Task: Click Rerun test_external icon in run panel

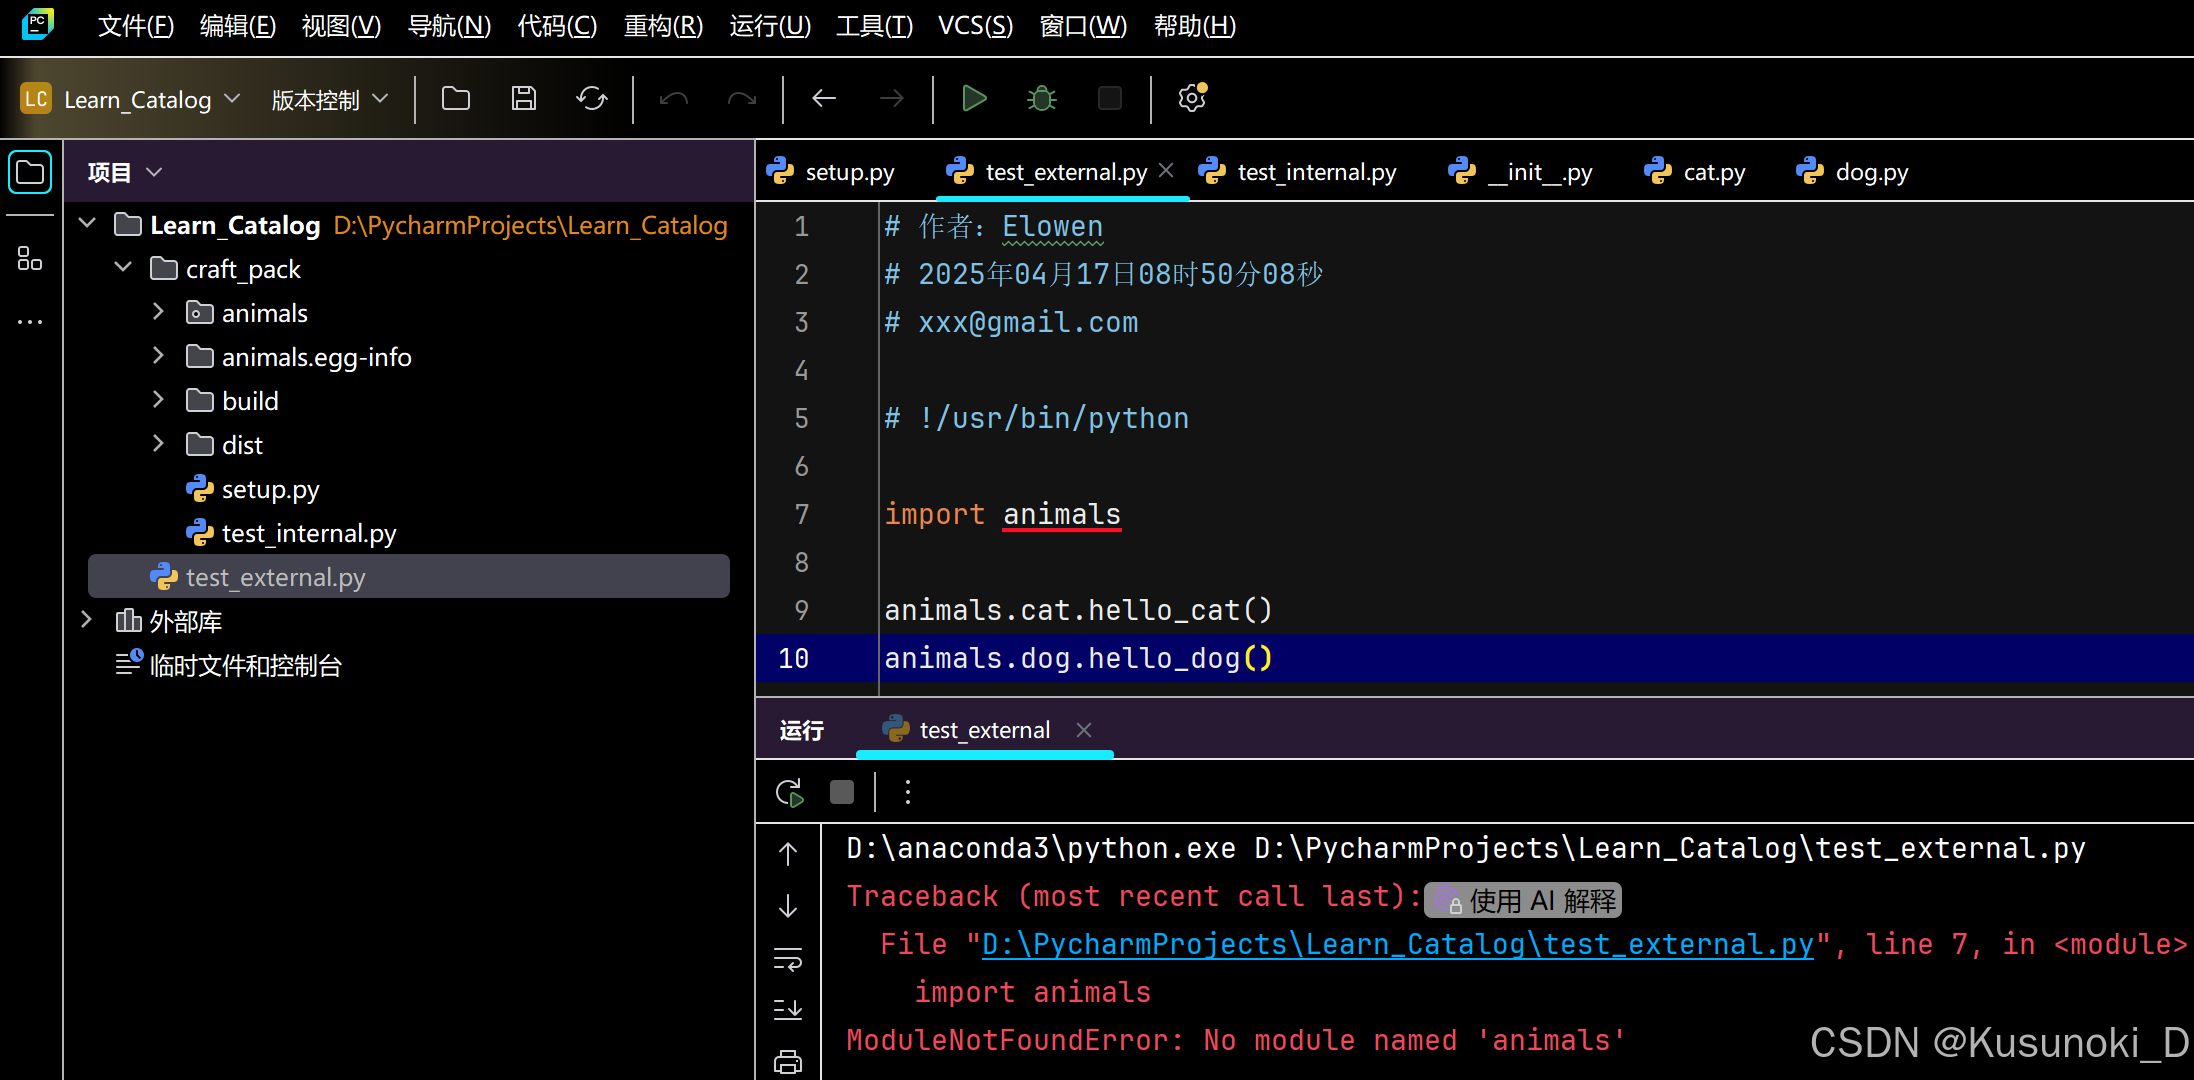Action: pyautogui.click(x=789, y=793)
